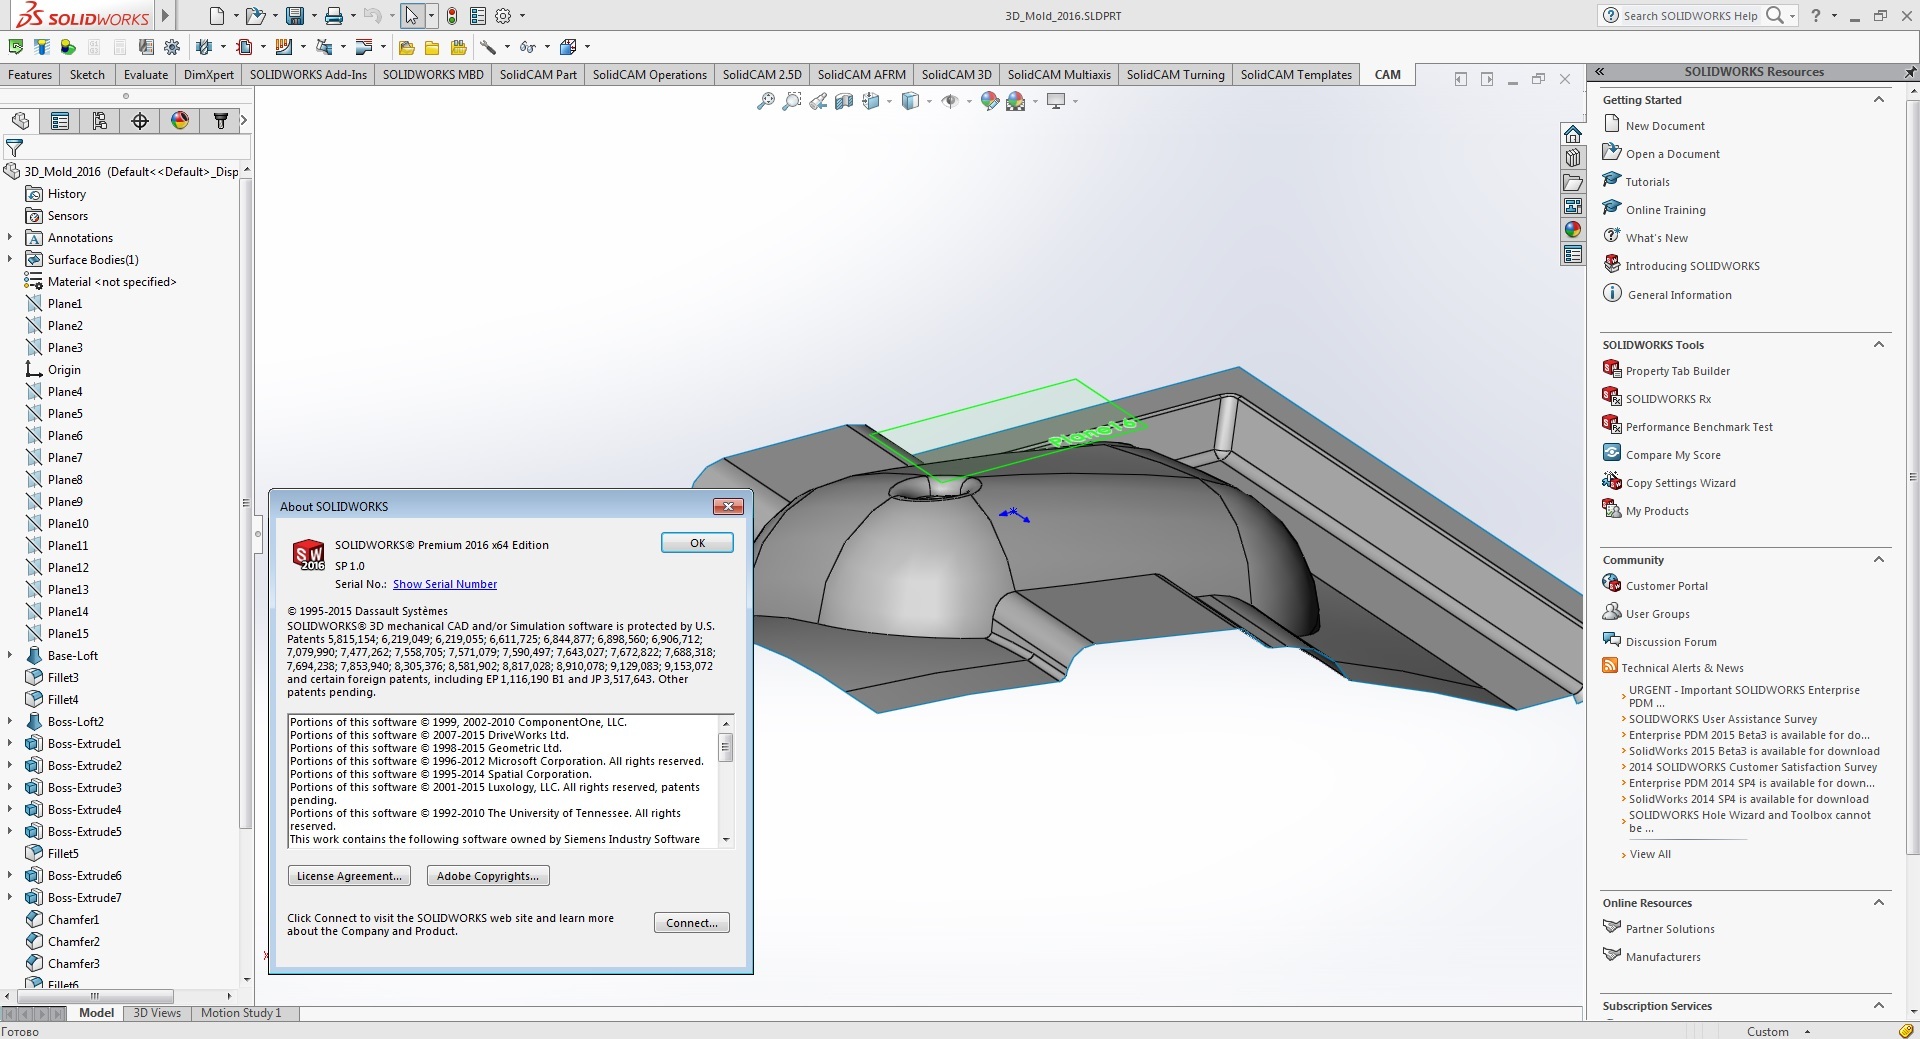Click the Search SOLIDWORKS Help field

coord(1690,16)
